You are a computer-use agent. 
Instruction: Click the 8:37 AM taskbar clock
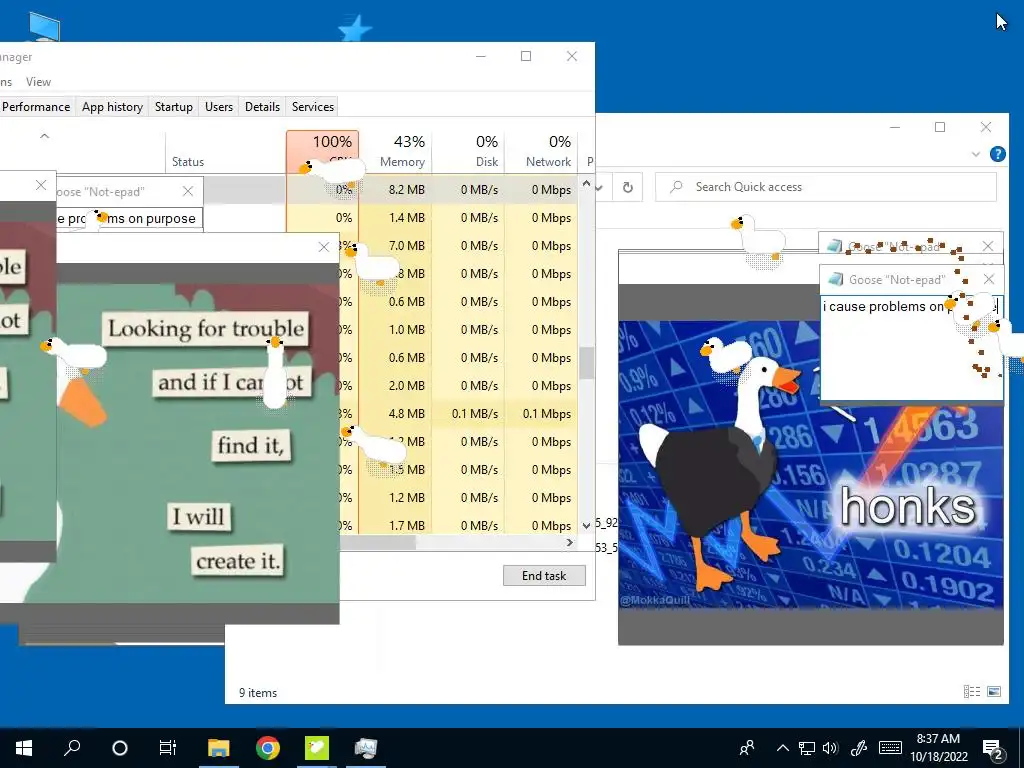click(938, 748)
